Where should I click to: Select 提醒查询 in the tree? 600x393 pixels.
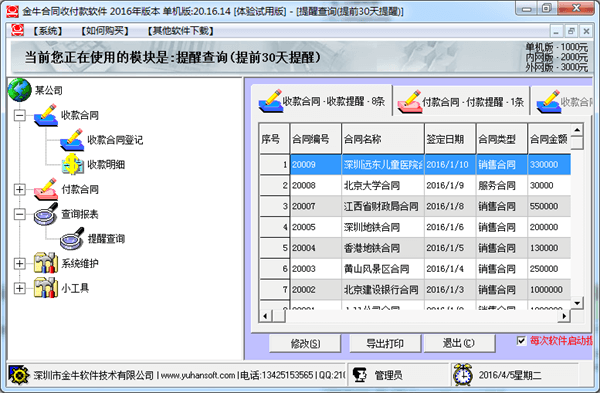106,239
